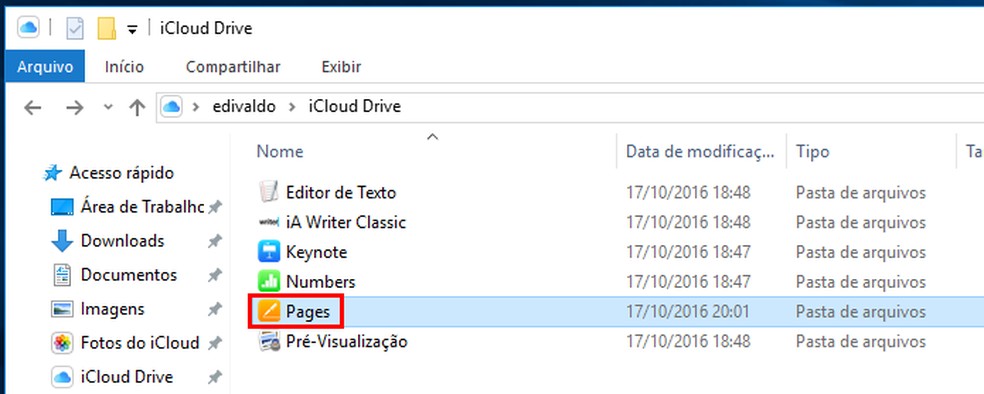Switch to the Compartilhar ribbon tab

pyautogui.click(x=233, y=67)
